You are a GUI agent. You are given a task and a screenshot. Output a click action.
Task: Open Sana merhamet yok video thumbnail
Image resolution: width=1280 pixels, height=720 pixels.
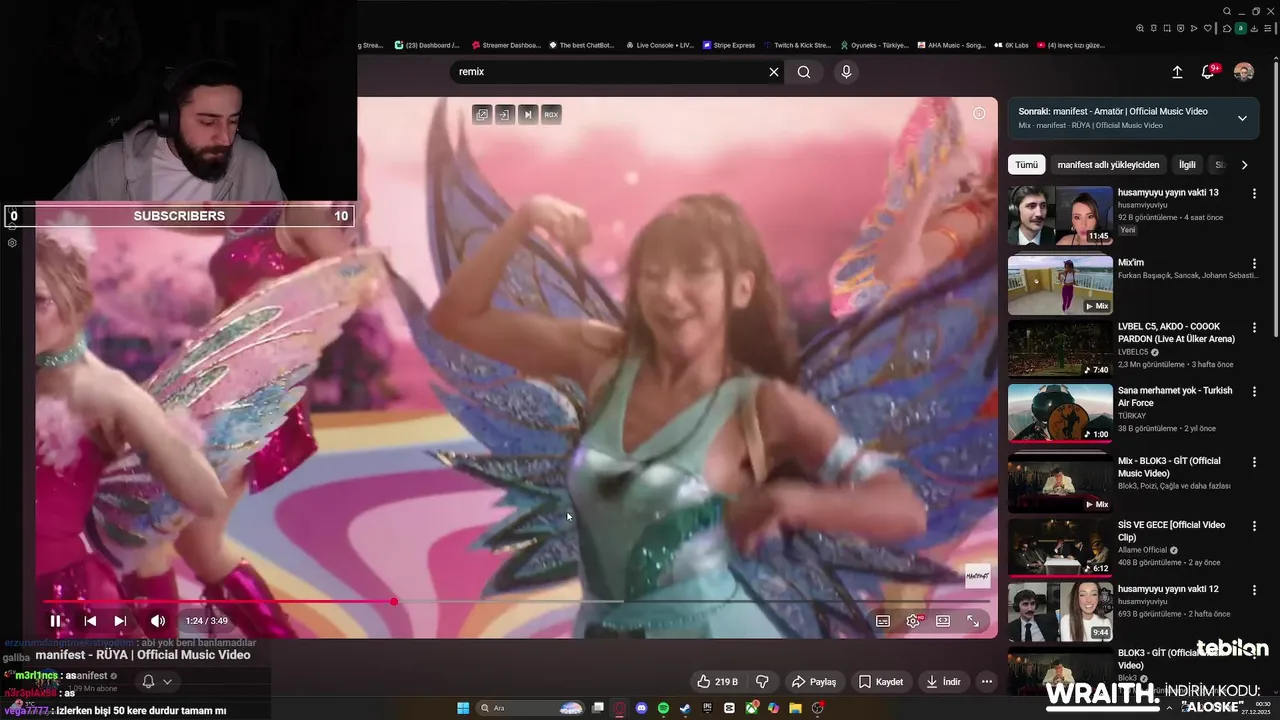click(x=1060, y=413)
